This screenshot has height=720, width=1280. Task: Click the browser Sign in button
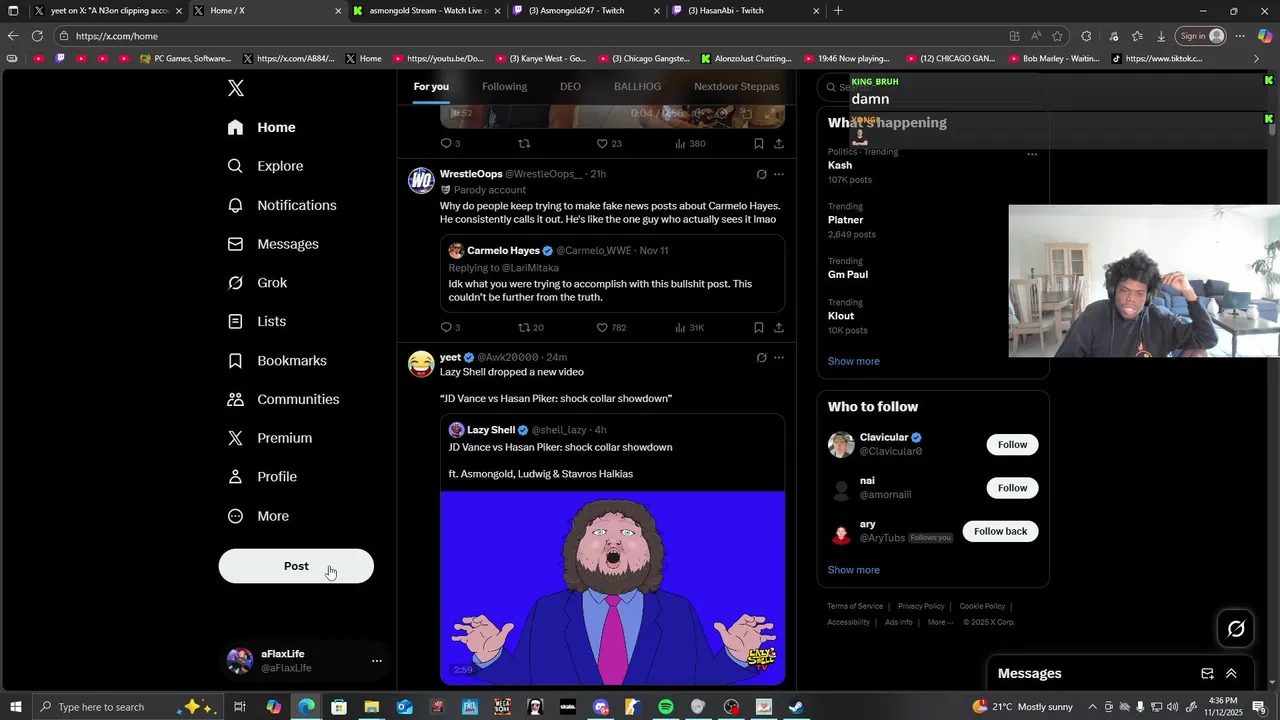click(1202, 36)
